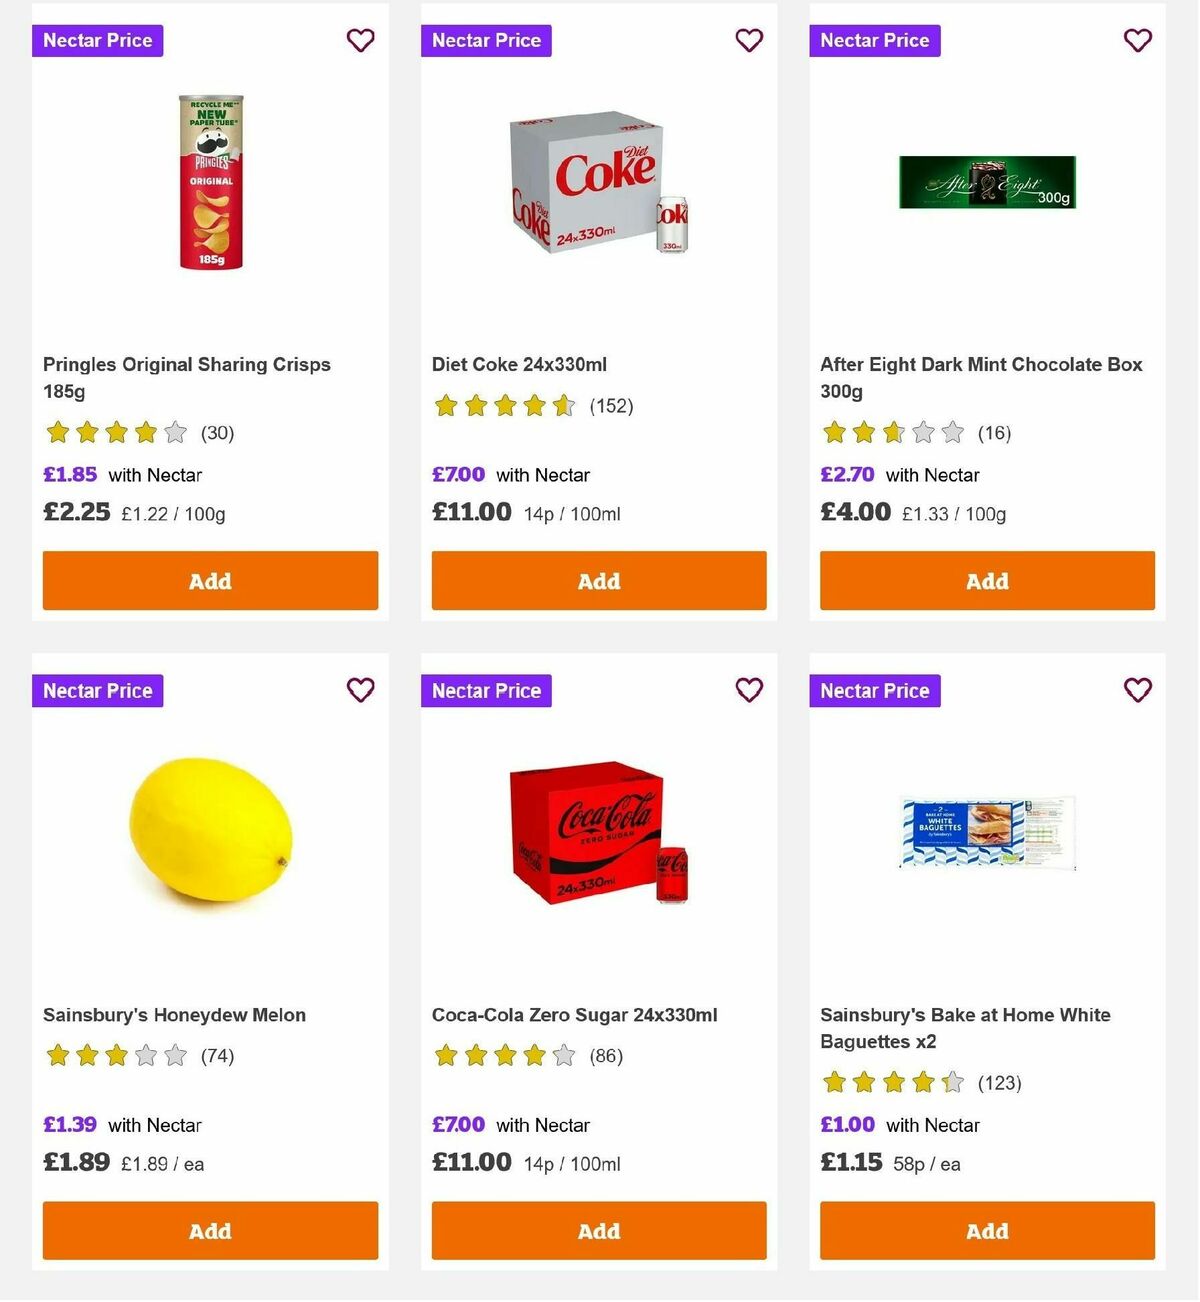Click the heart icon on After Eight chocolate box

click(x=1137, y=40)
